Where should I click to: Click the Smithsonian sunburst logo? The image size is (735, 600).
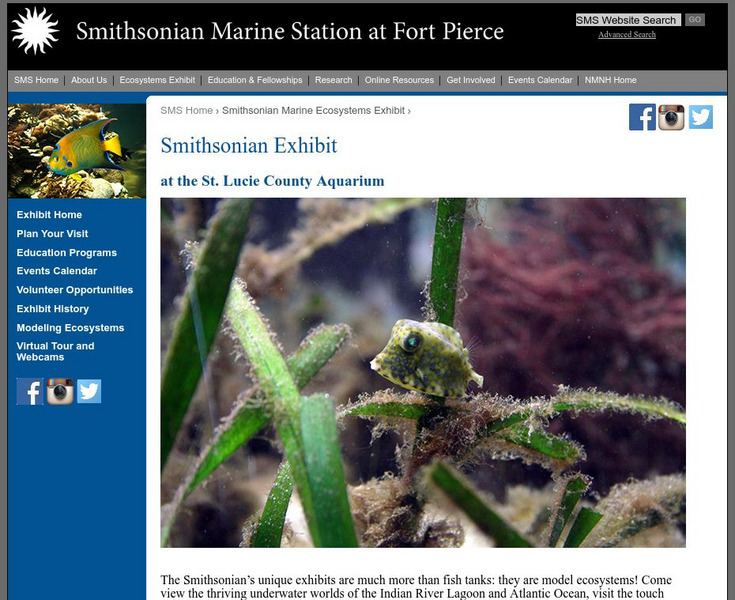pos(35,30)
